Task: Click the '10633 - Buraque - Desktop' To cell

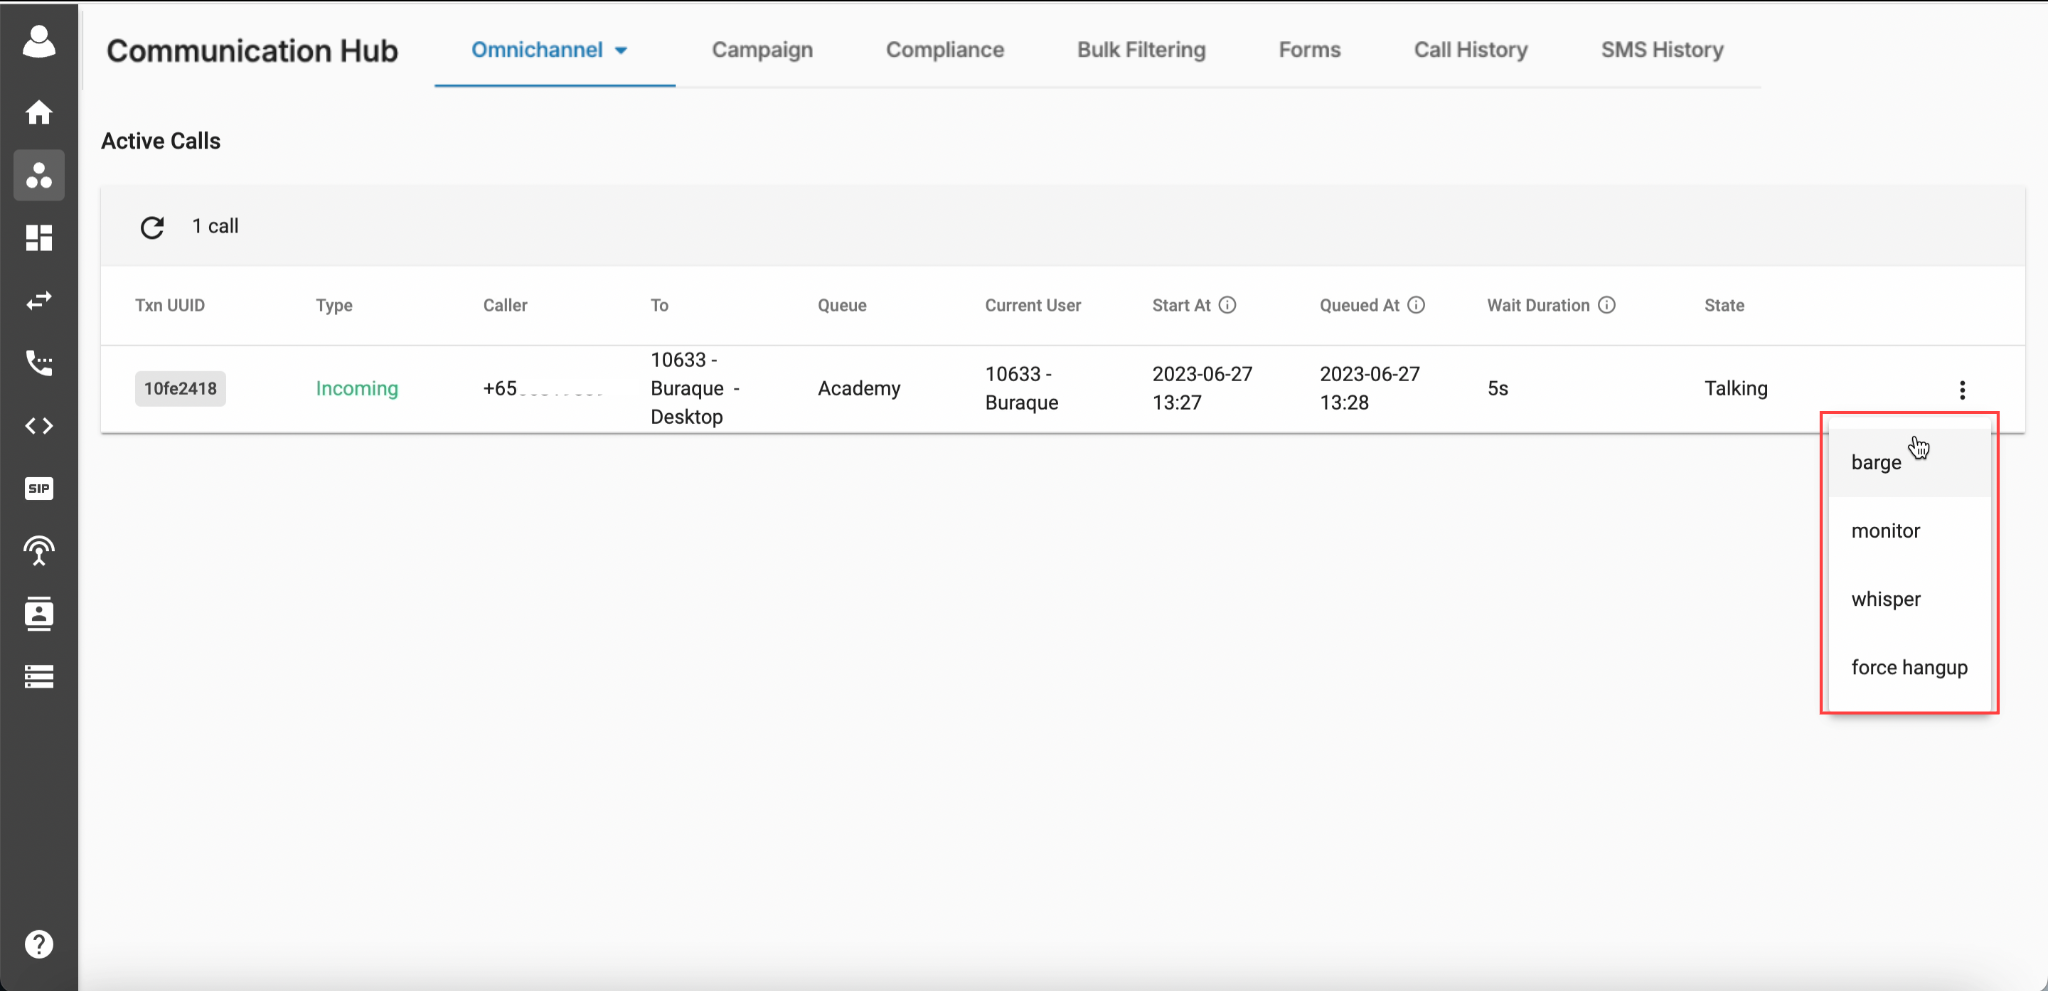Action: tap(695, 388)
